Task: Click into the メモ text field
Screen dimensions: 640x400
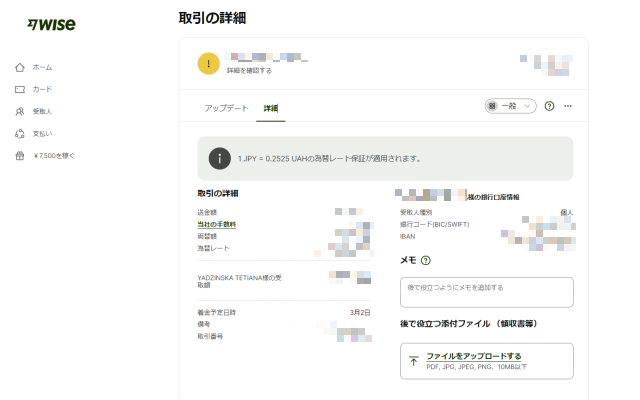Action: pyautogui.click(x=486, y=292)
